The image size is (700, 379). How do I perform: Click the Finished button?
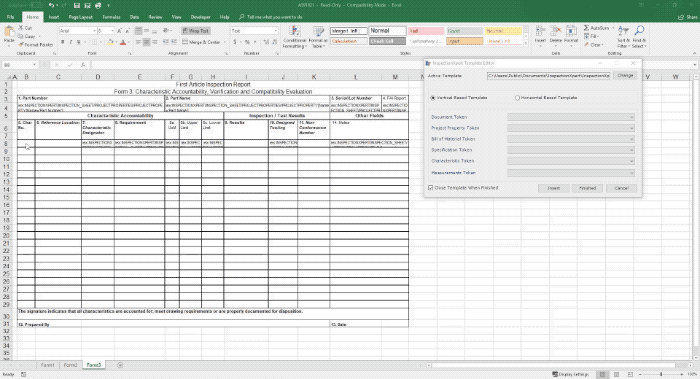pyautogui.click(x=588, y=188)
